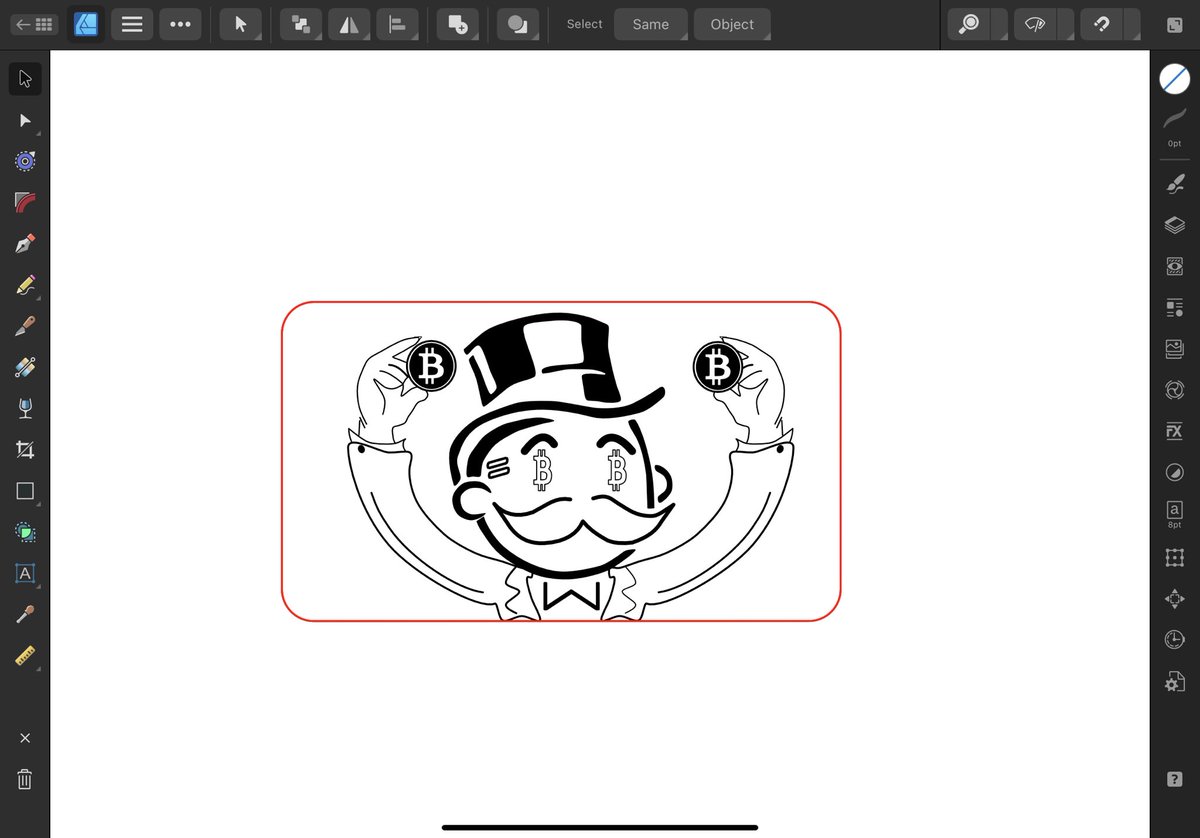Open the Appearance list studio icon
This screenshot has width=1200, height=838.
(1174, 308)
